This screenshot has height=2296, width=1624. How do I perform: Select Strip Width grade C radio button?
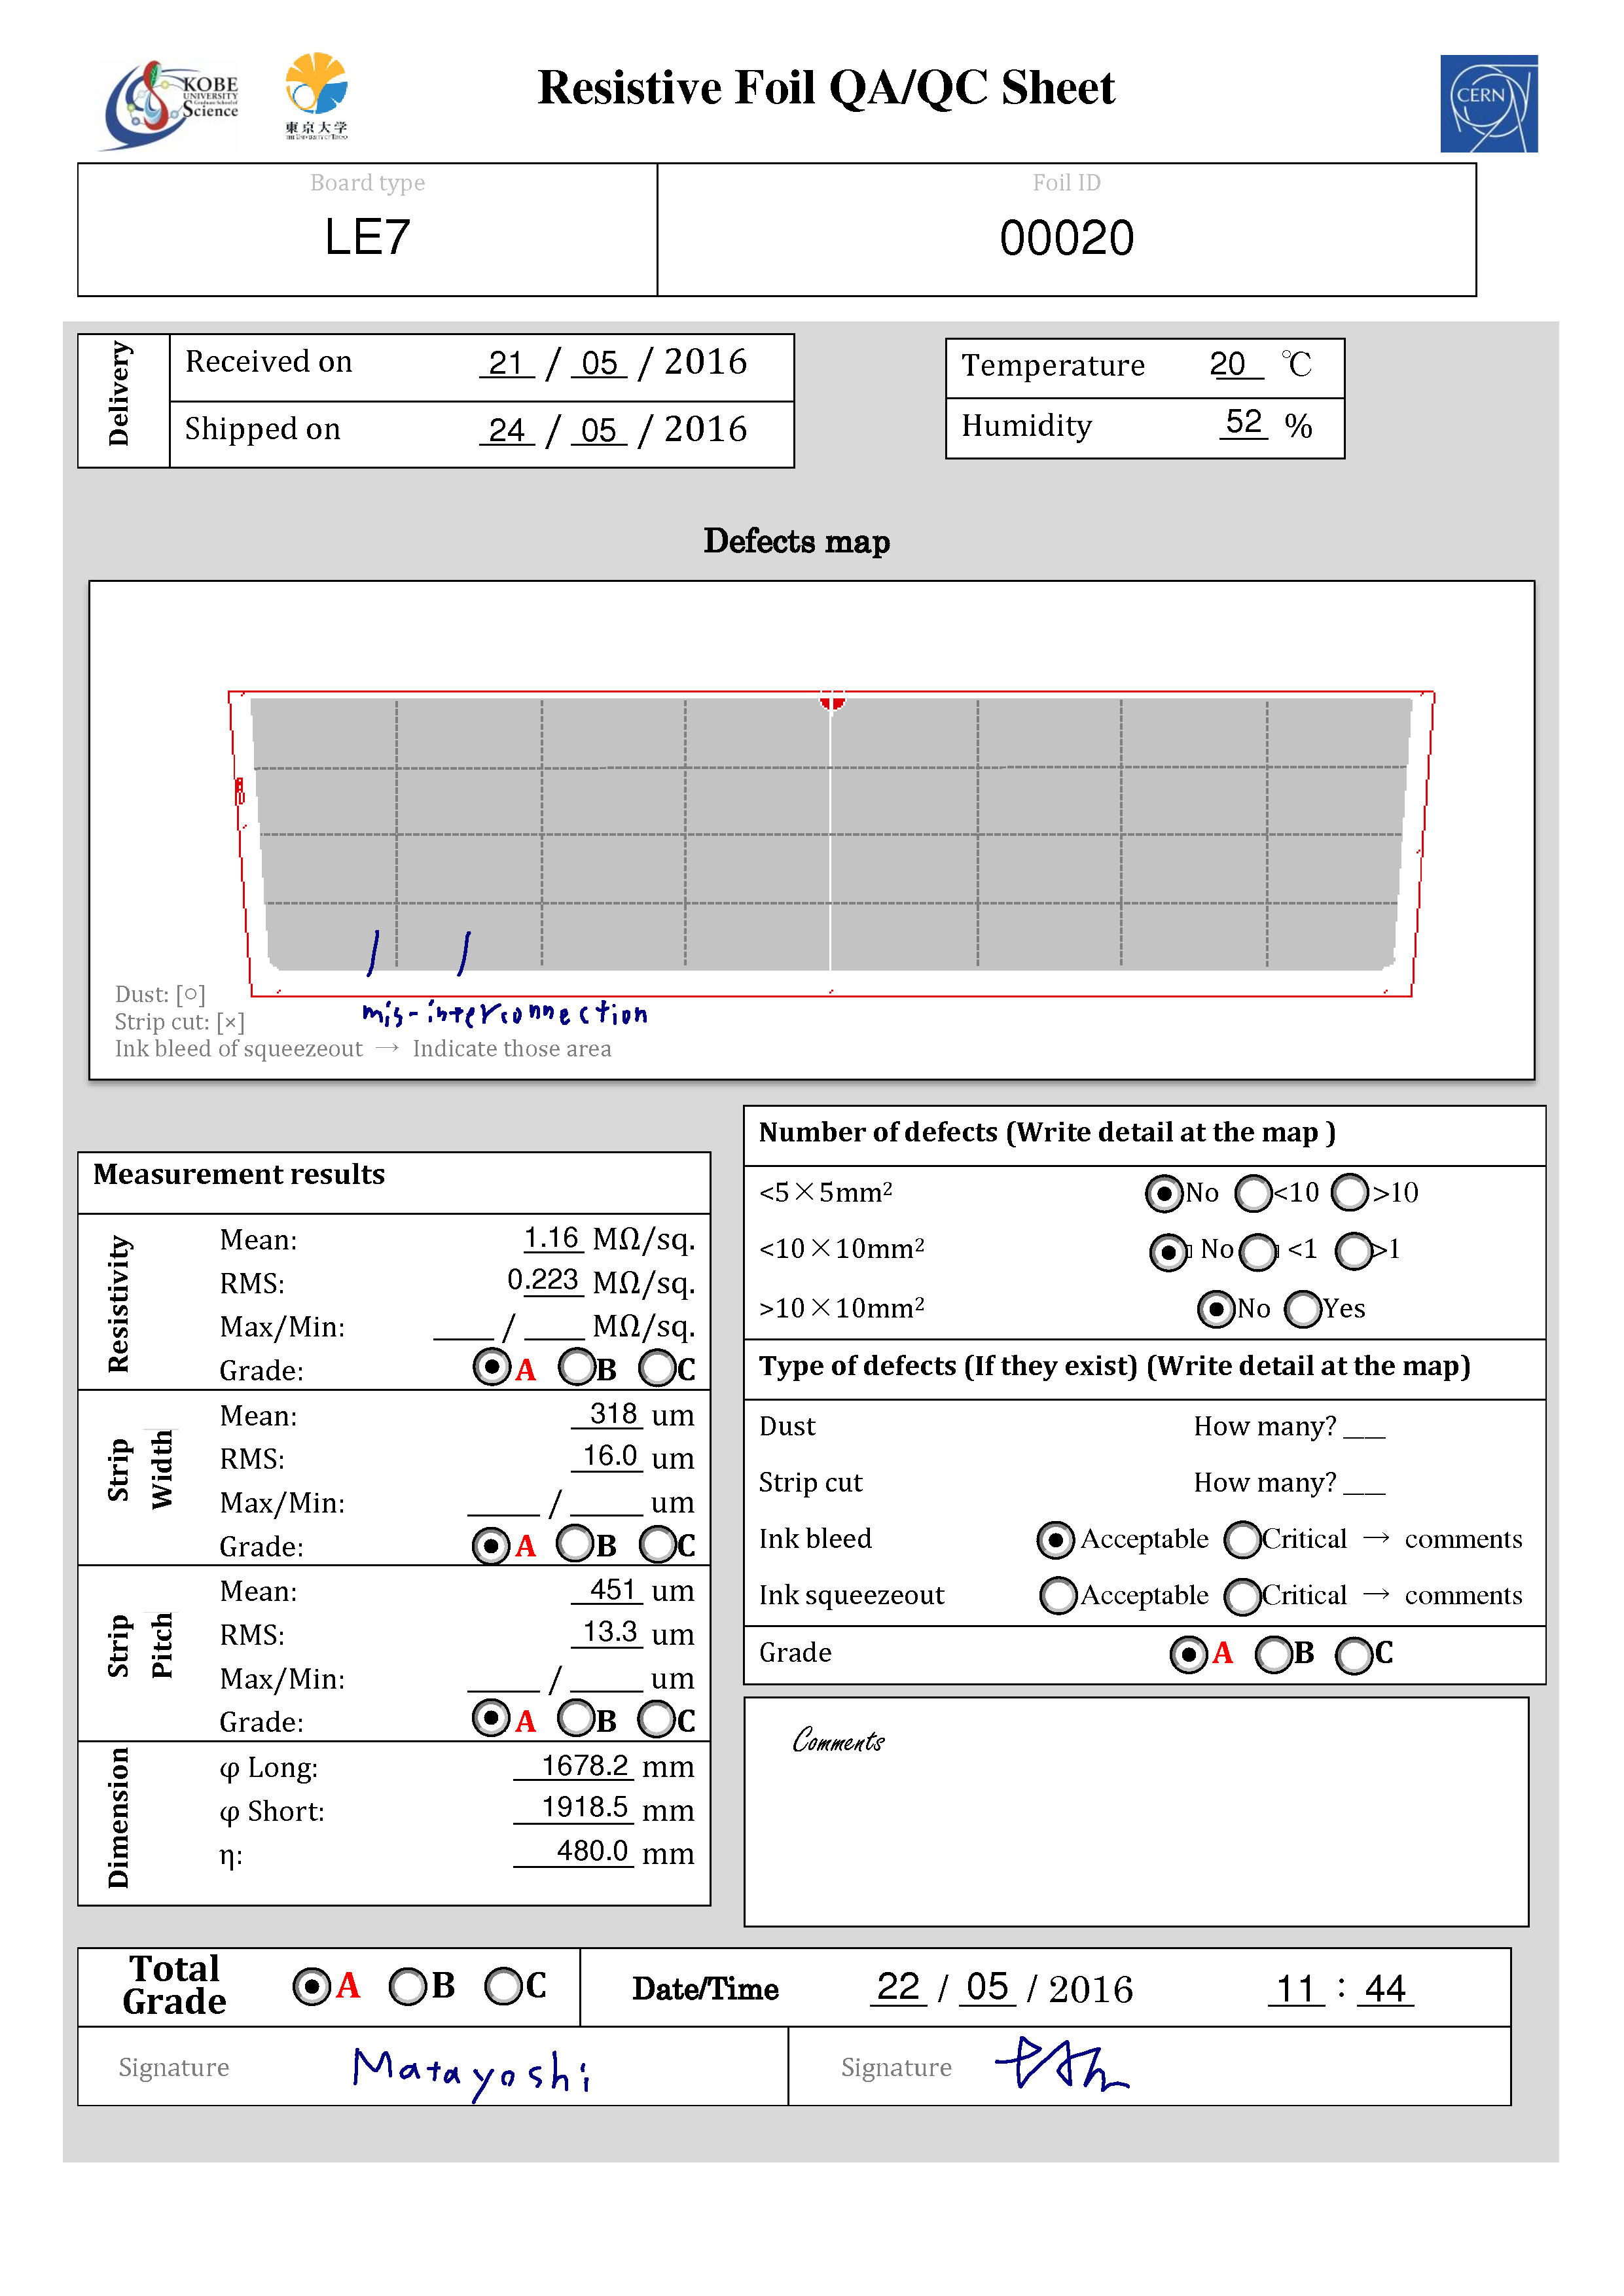[657, 1544]
